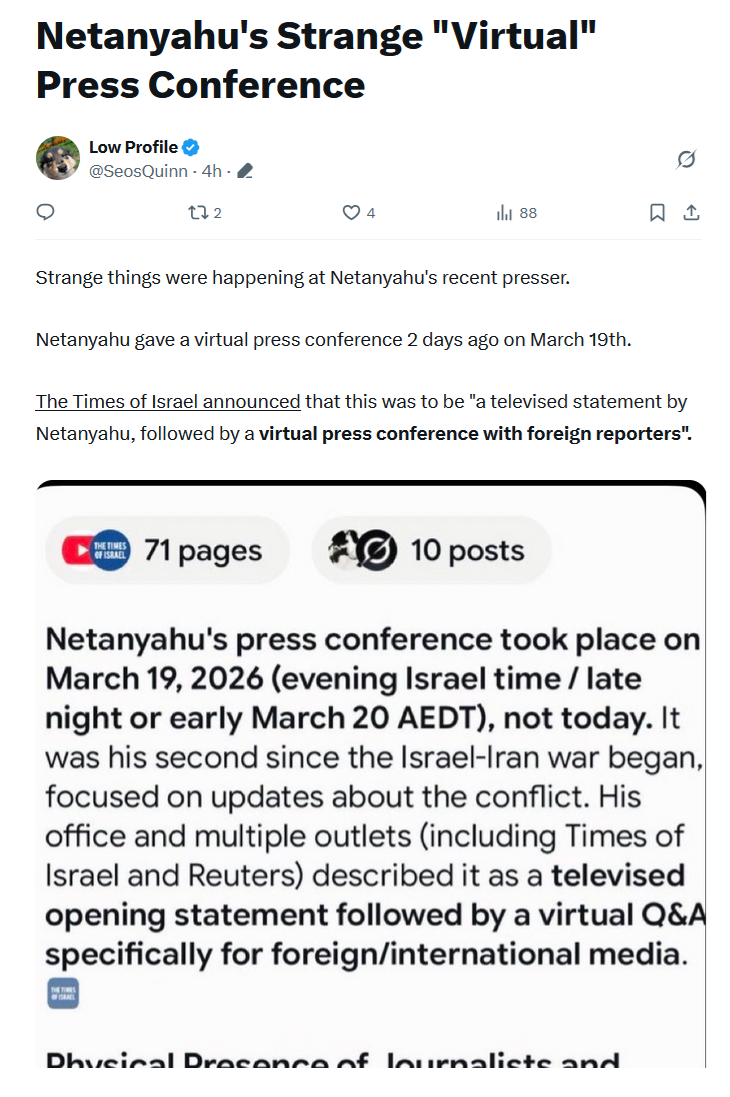Click the article title "Netanyahu's Strange Virtual Press Conference"
The height and width of the screenshot is (1097, 730).
coord(316,60)
